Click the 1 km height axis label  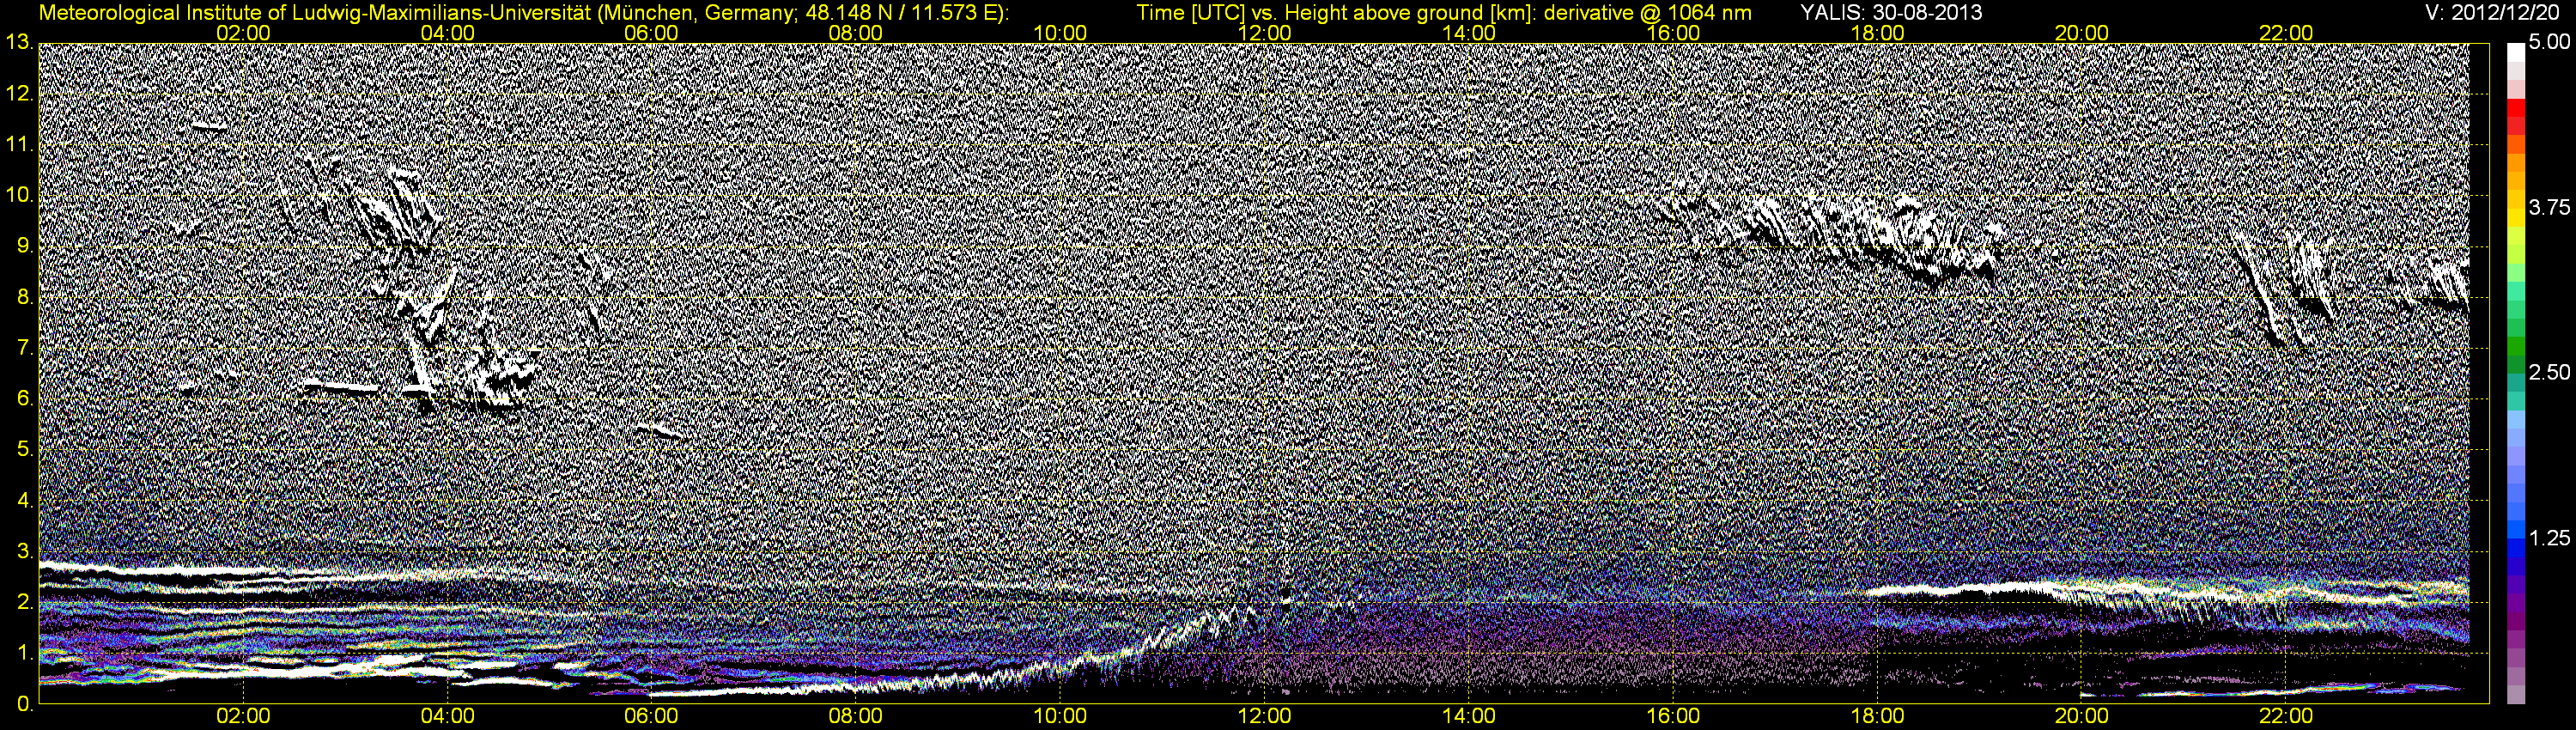[25, 654]
